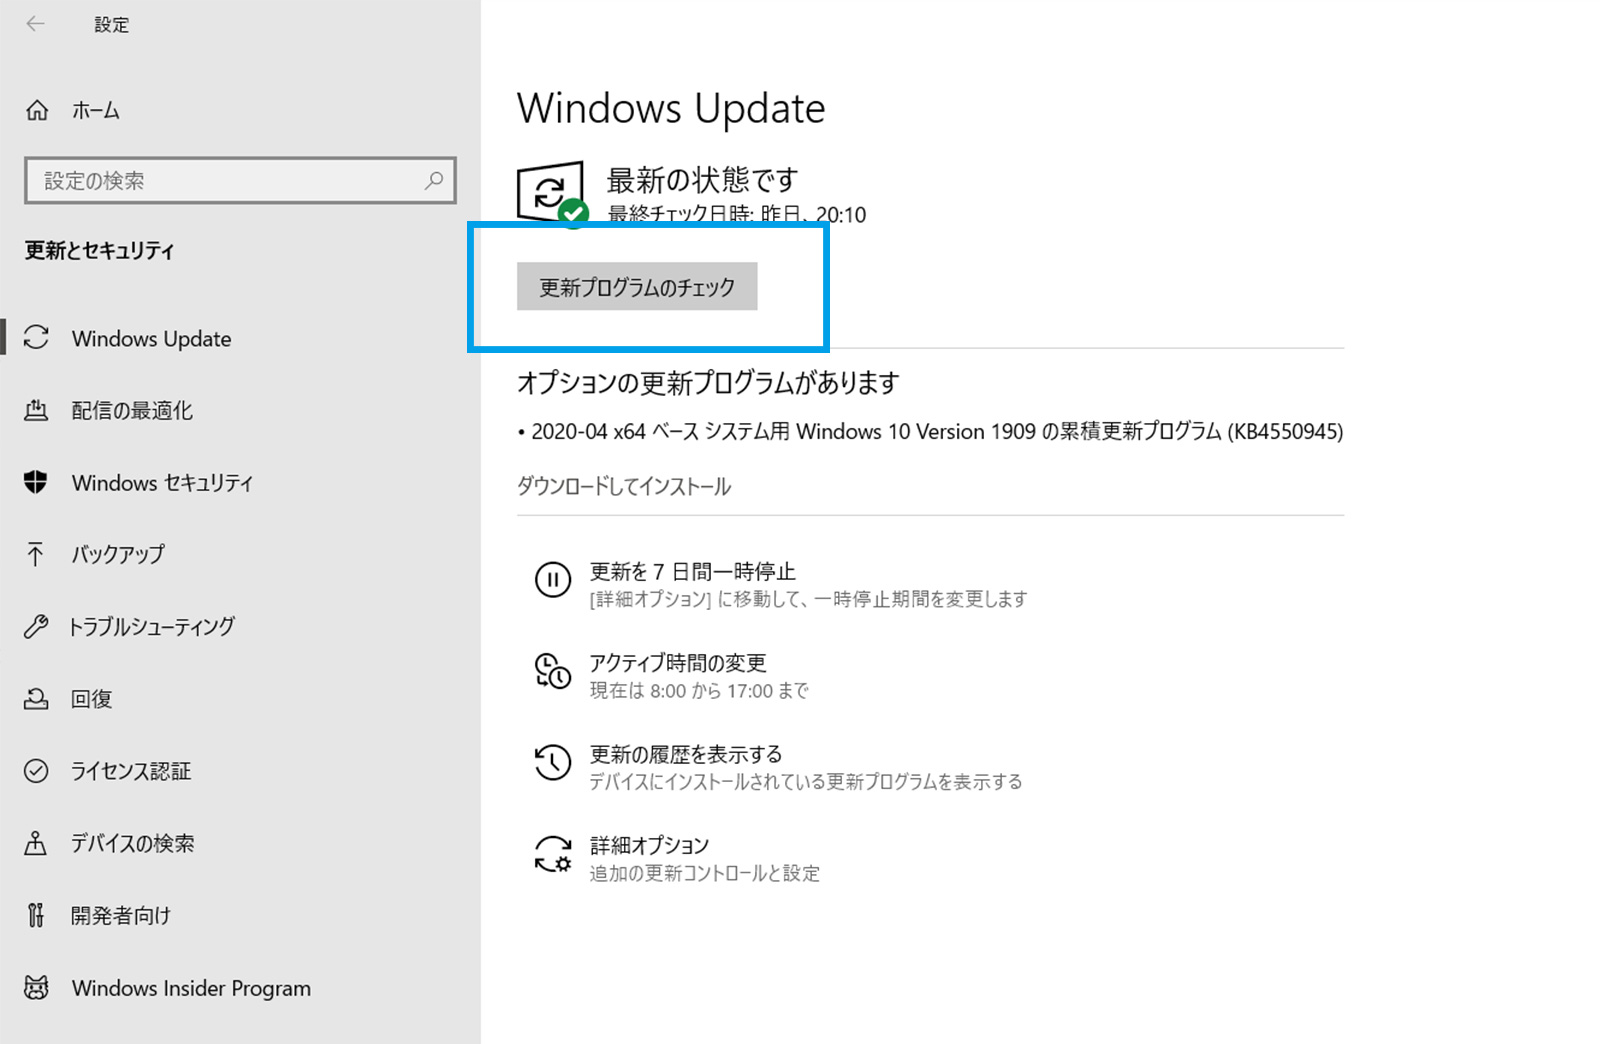Click the 最新の状態です status text
The height and width of the screenshot is (1044, 1600).
(x=702, y=180)
